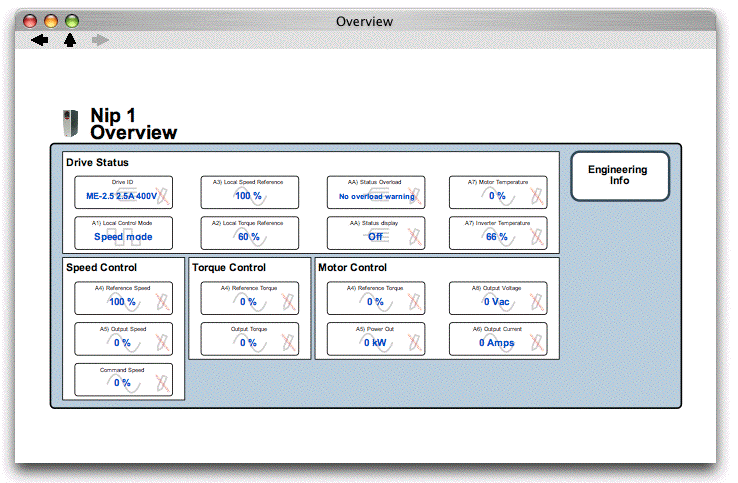Viewport: 738px width, 483px height.
Task: Select the Status Overload indicator box
Action: click(x=376, y=192)
